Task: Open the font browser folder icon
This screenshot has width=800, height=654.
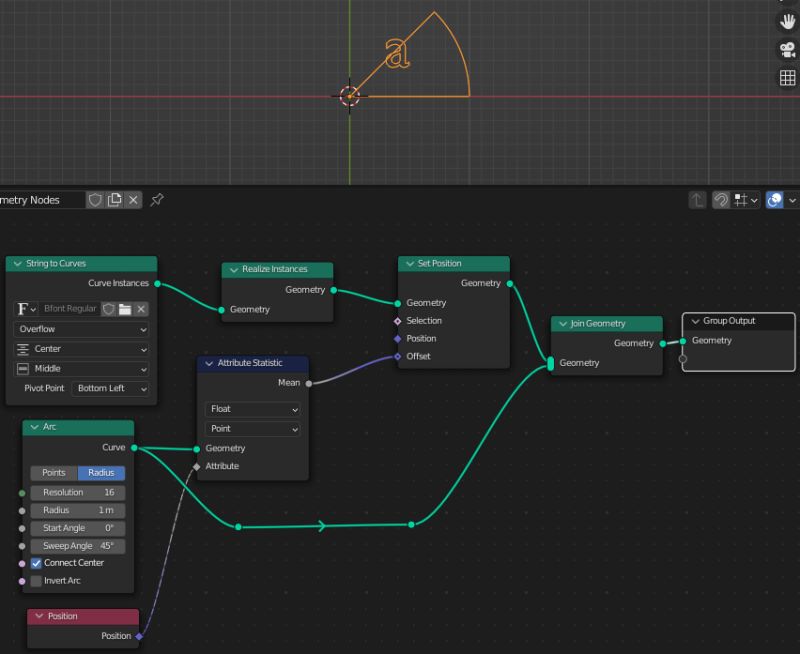Action: click(x=124, y=308)
